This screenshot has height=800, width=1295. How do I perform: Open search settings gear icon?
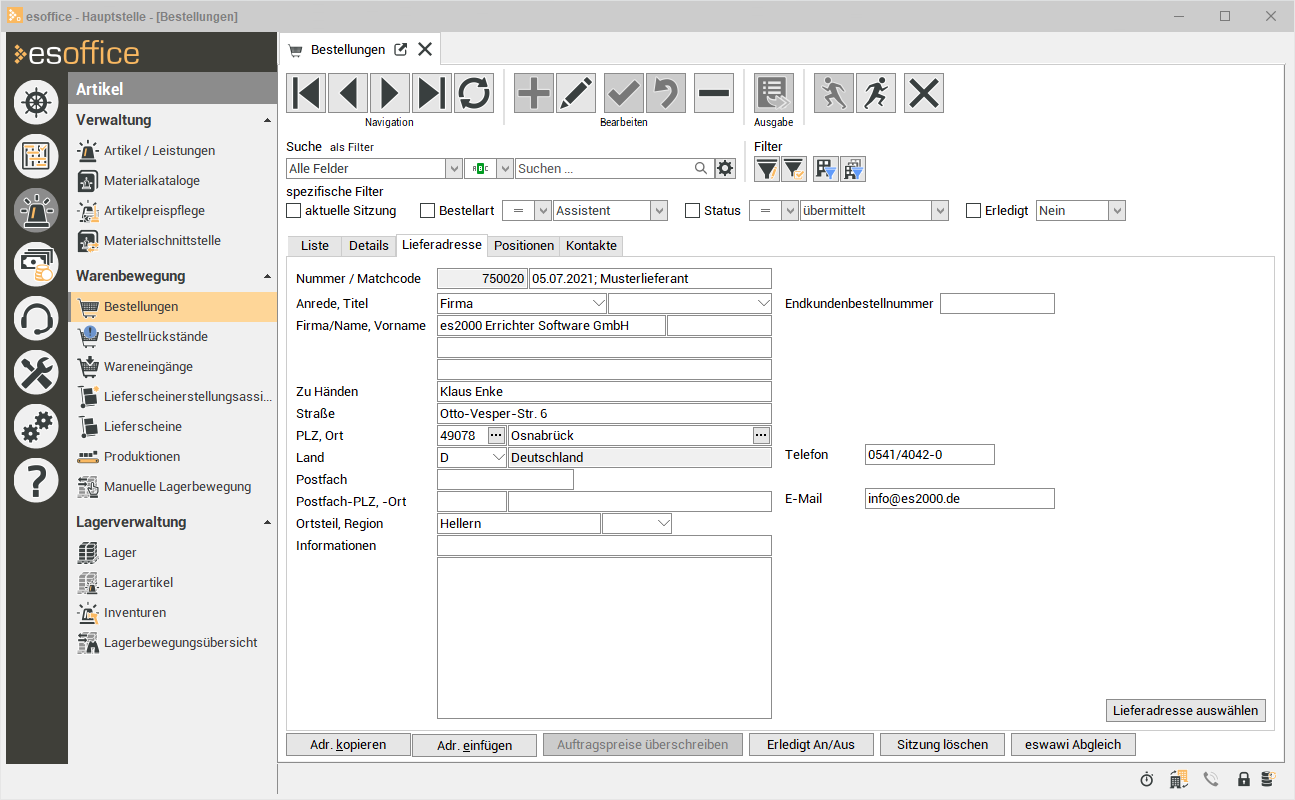(x=726, y=169)
